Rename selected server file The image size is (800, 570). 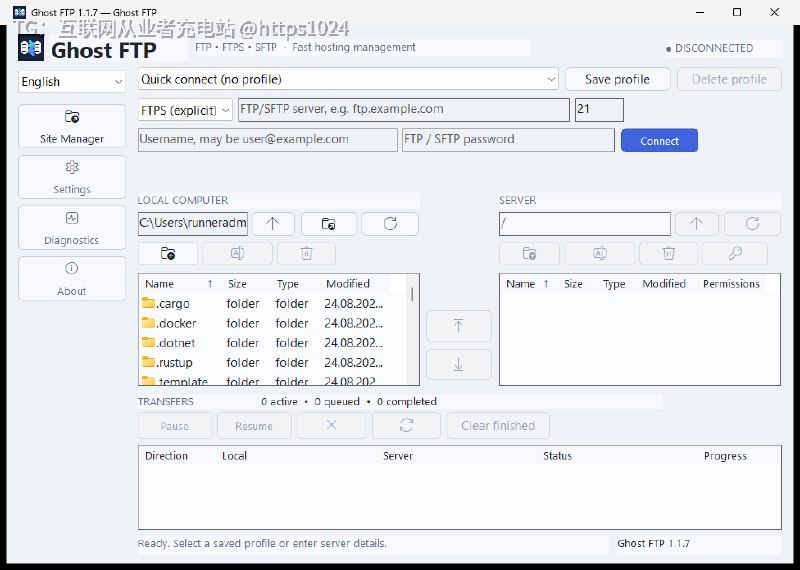point(600,254)
